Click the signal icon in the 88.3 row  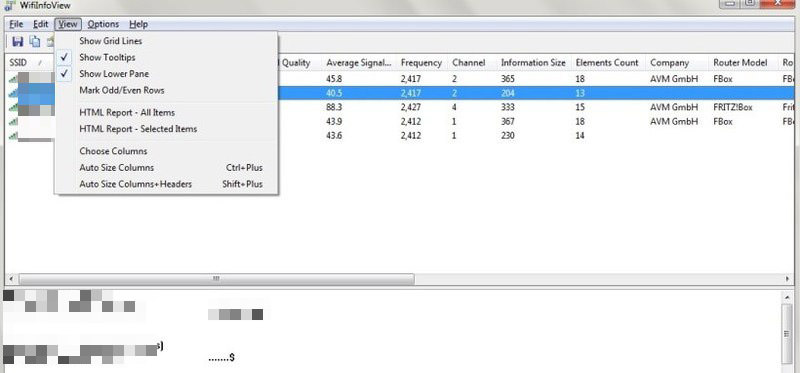(13, 108)
